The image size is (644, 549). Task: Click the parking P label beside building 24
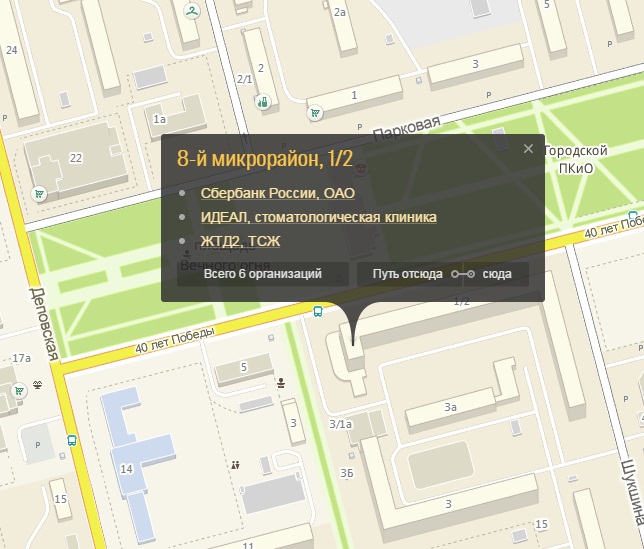click(5, 118)
